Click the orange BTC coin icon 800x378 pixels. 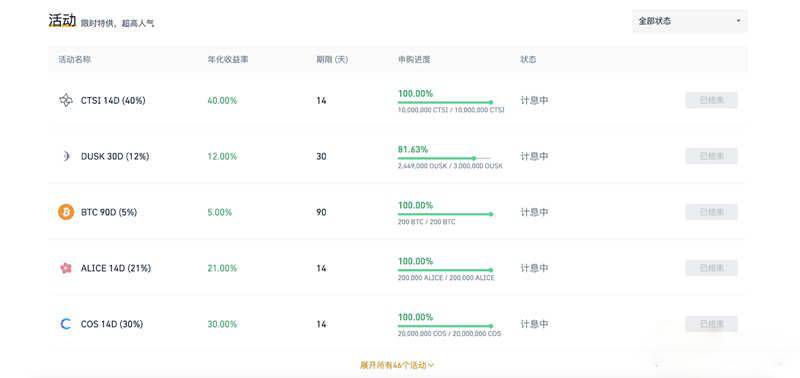point(66,212)
